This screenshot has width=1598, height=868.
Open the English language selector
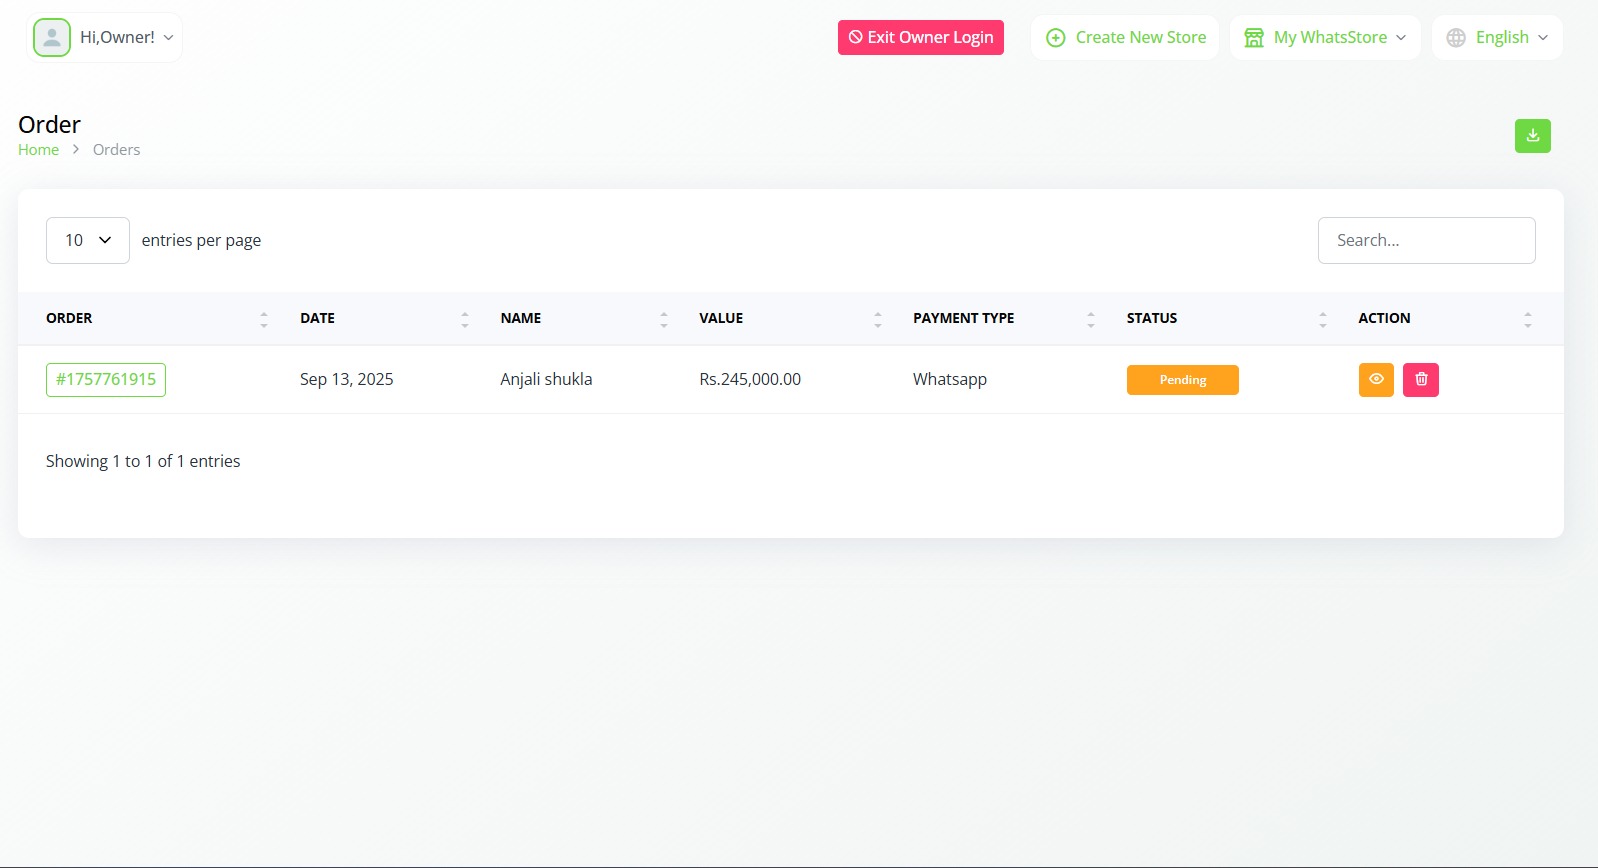coord(1497,38)
